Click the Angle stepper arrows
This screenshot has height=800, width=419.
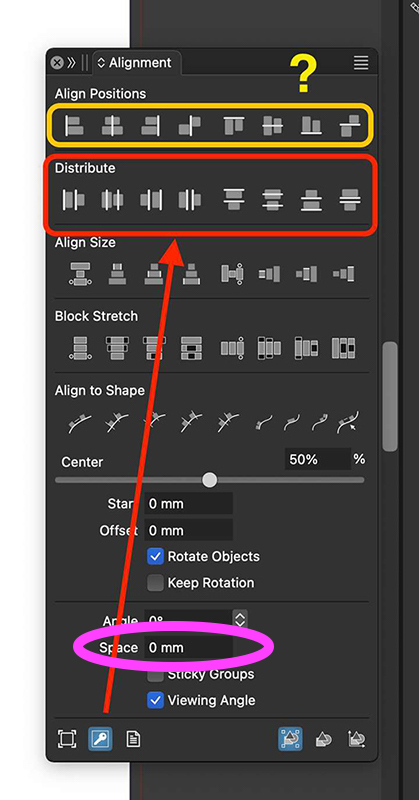[240, 620]
